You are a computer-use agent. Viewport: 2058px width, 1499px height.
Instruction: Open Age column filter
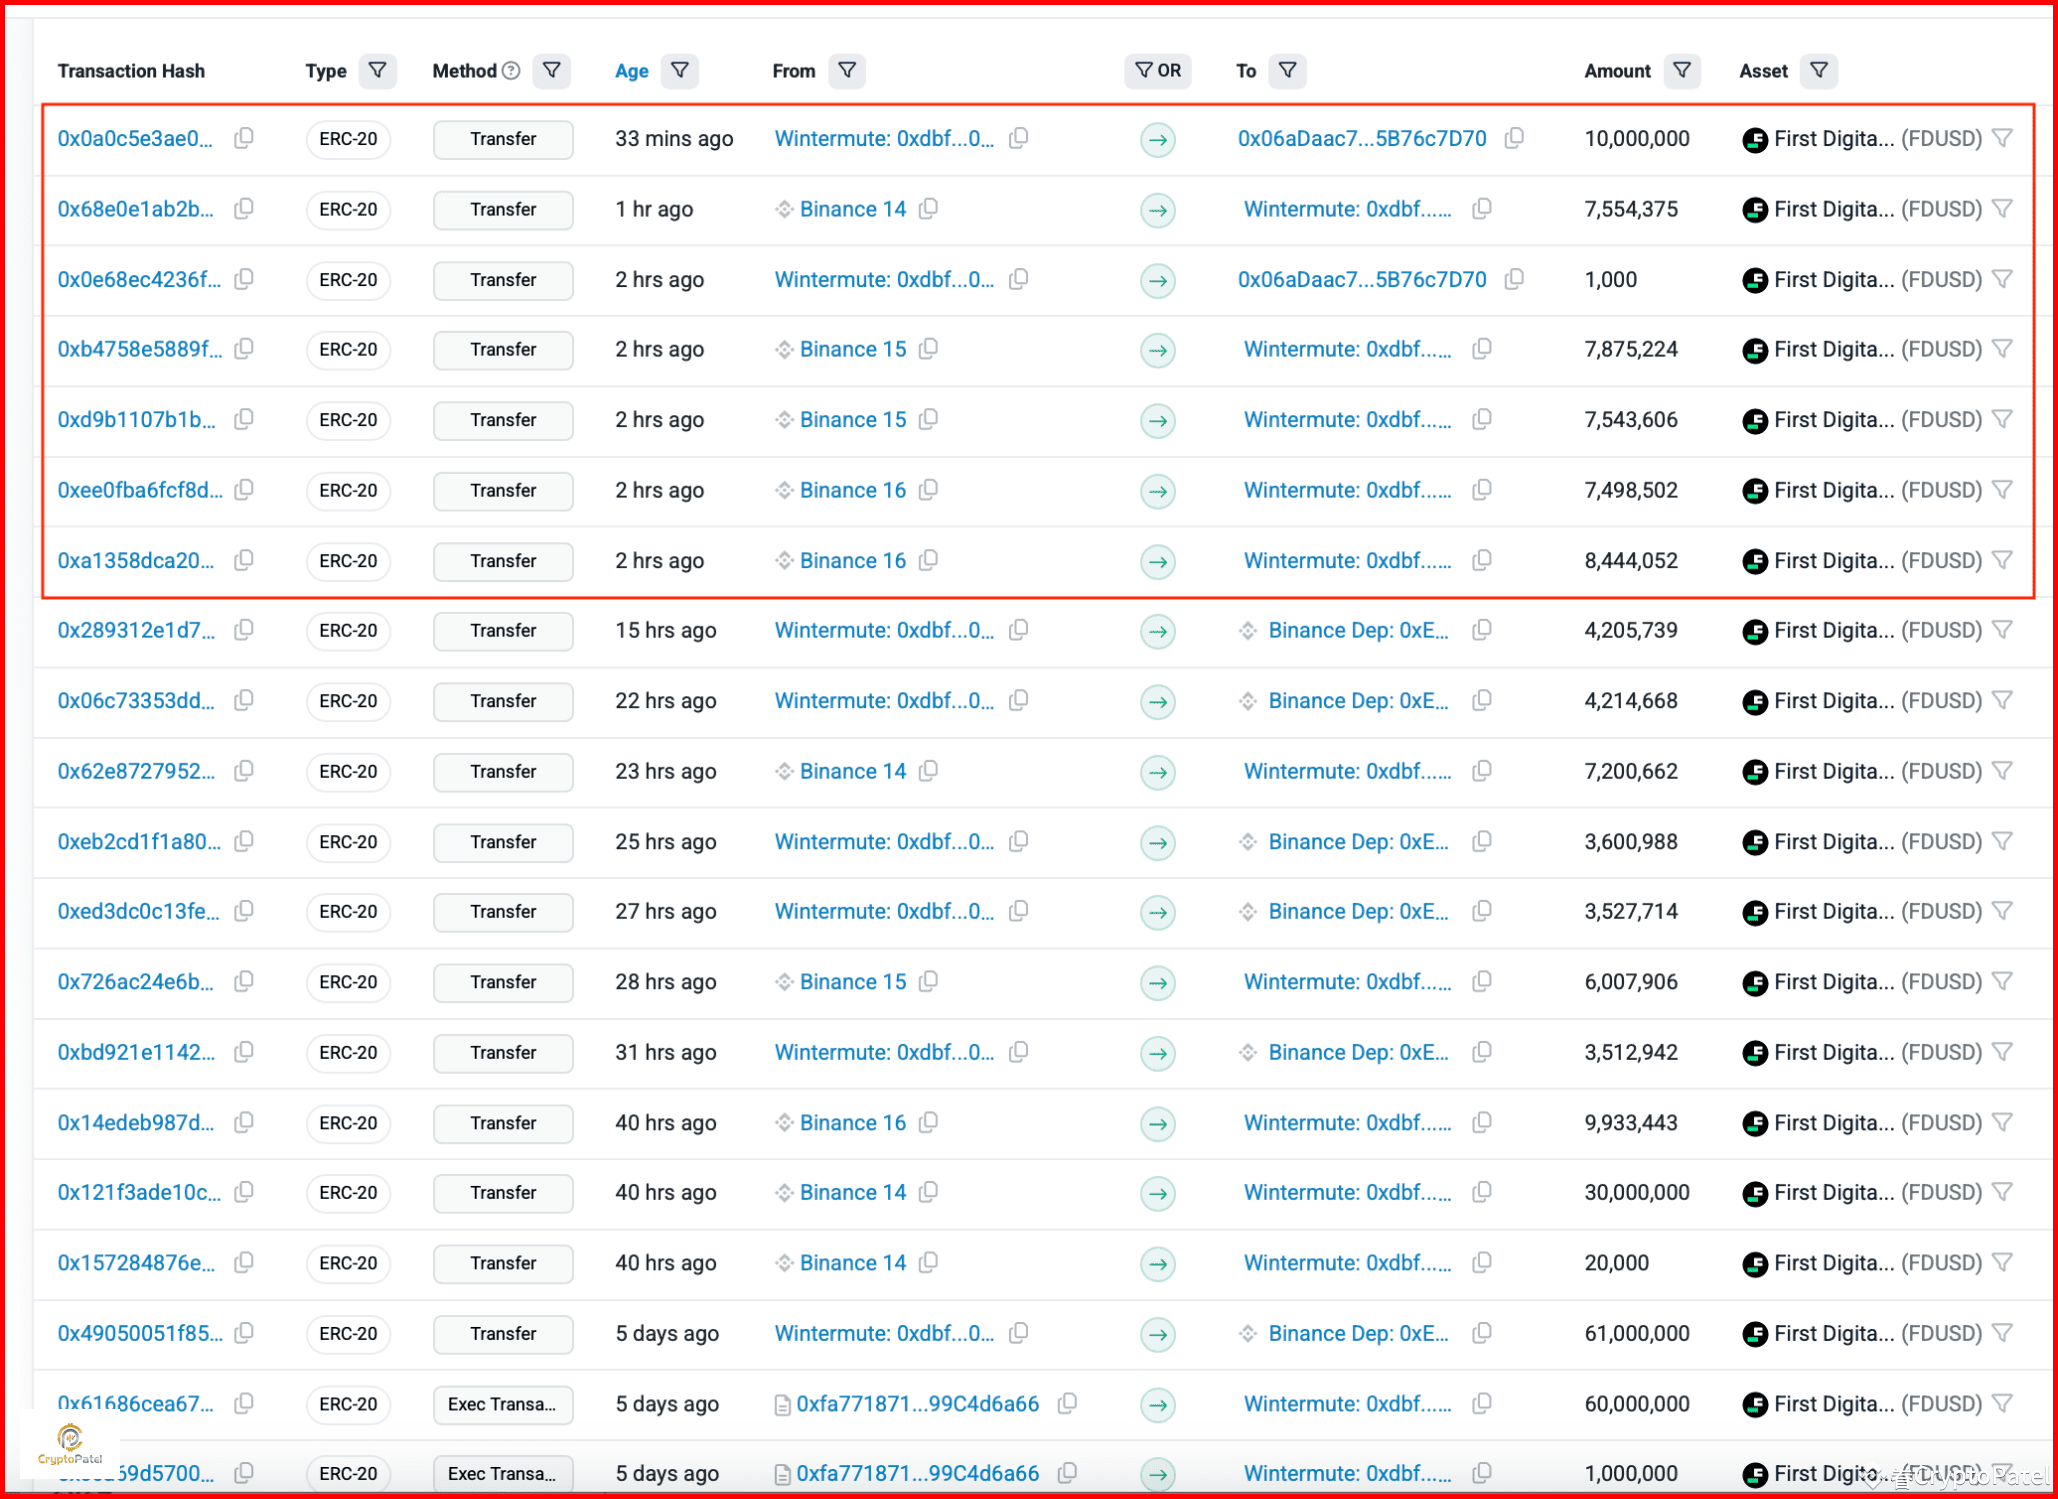pyautogui.click(x=680, y=71)
